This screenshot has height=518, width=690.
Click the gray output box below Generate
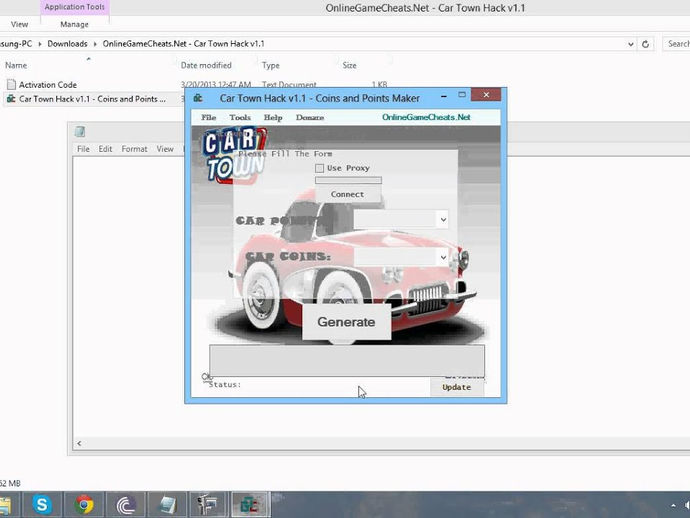347,360
